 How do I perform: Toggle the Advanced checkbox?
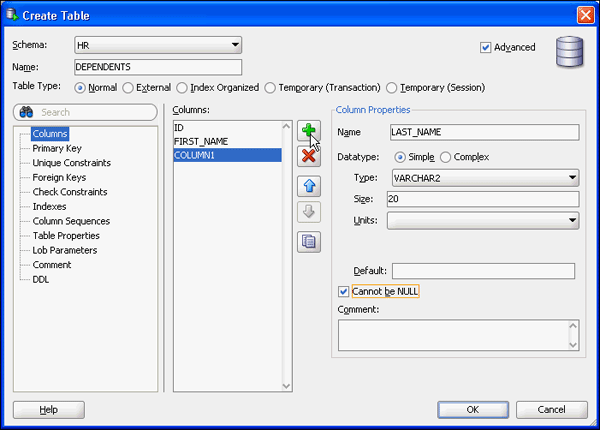tap(485, 47)
